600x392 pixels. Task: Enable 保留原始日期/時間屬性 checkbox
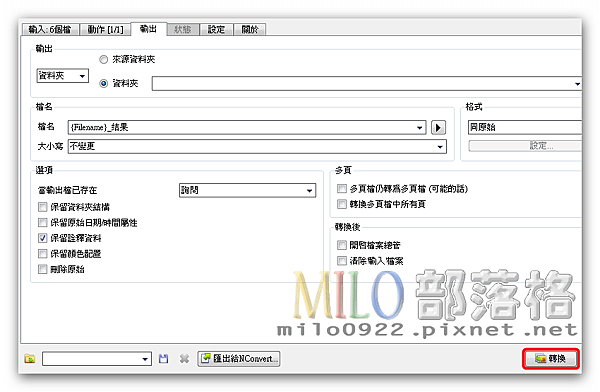click(42, 222)
